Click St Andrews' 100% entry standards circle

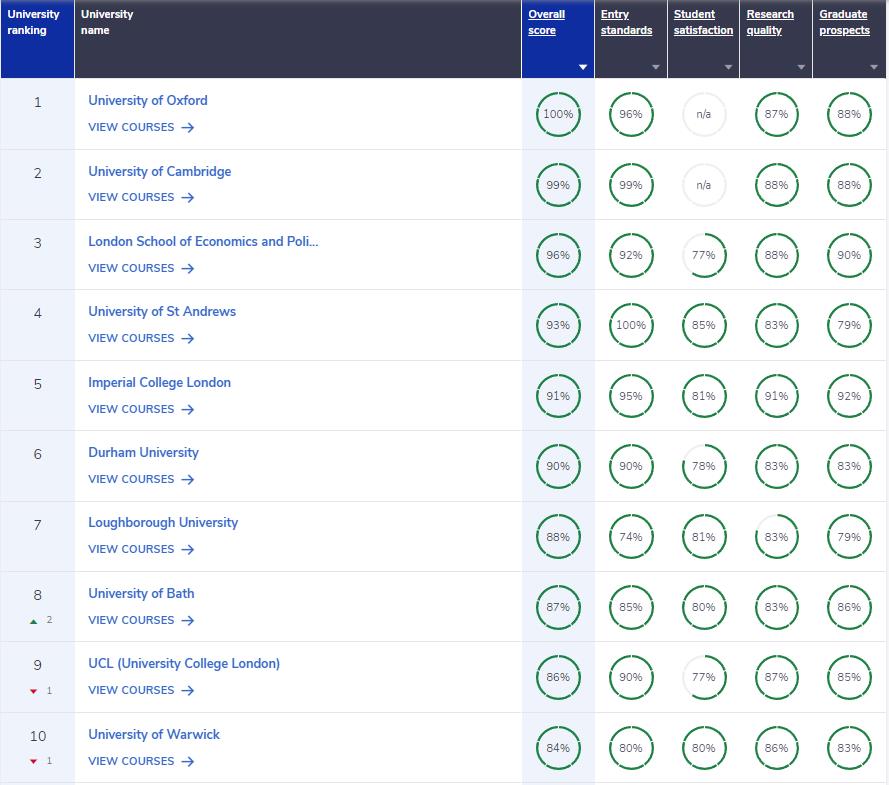click(631, 325)
